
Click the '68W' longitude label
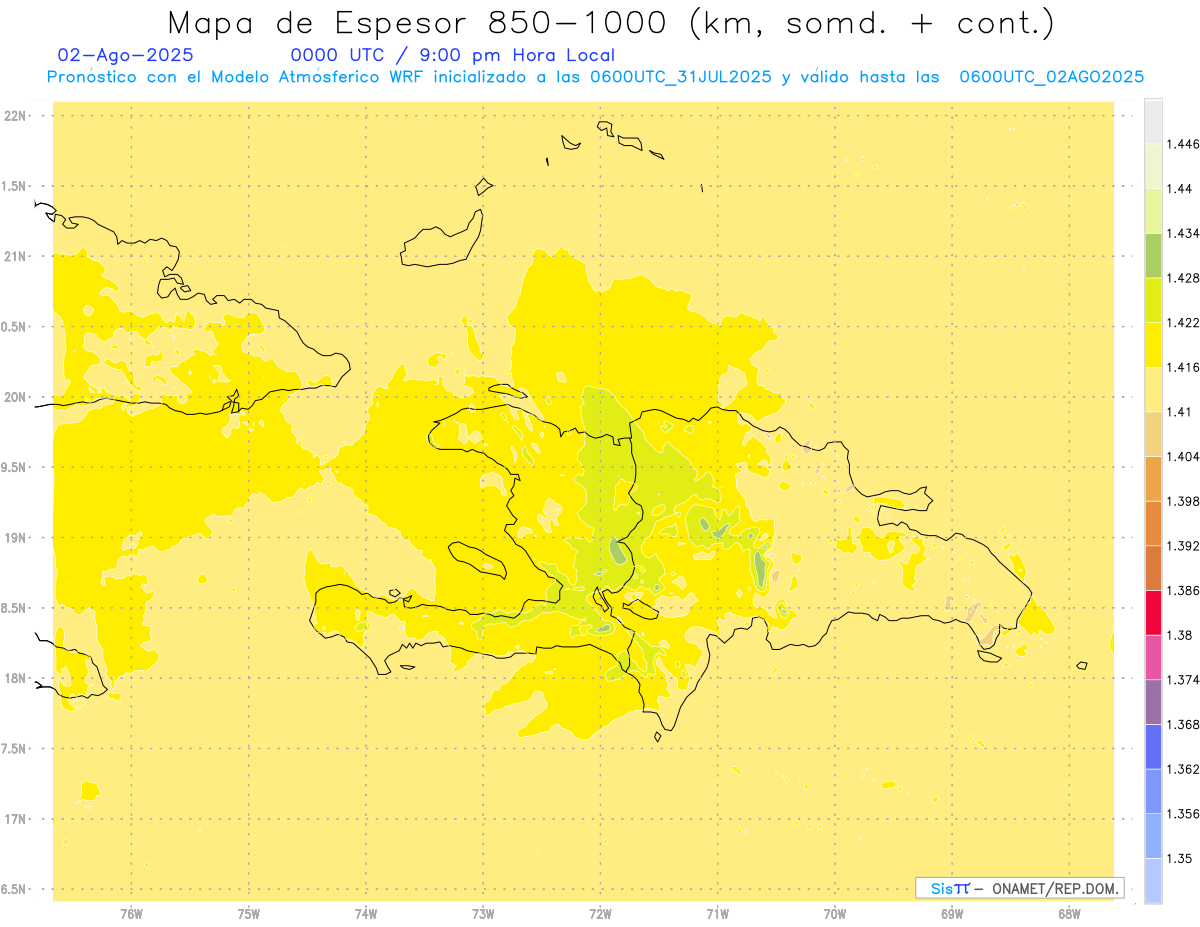coord(1069,914)
